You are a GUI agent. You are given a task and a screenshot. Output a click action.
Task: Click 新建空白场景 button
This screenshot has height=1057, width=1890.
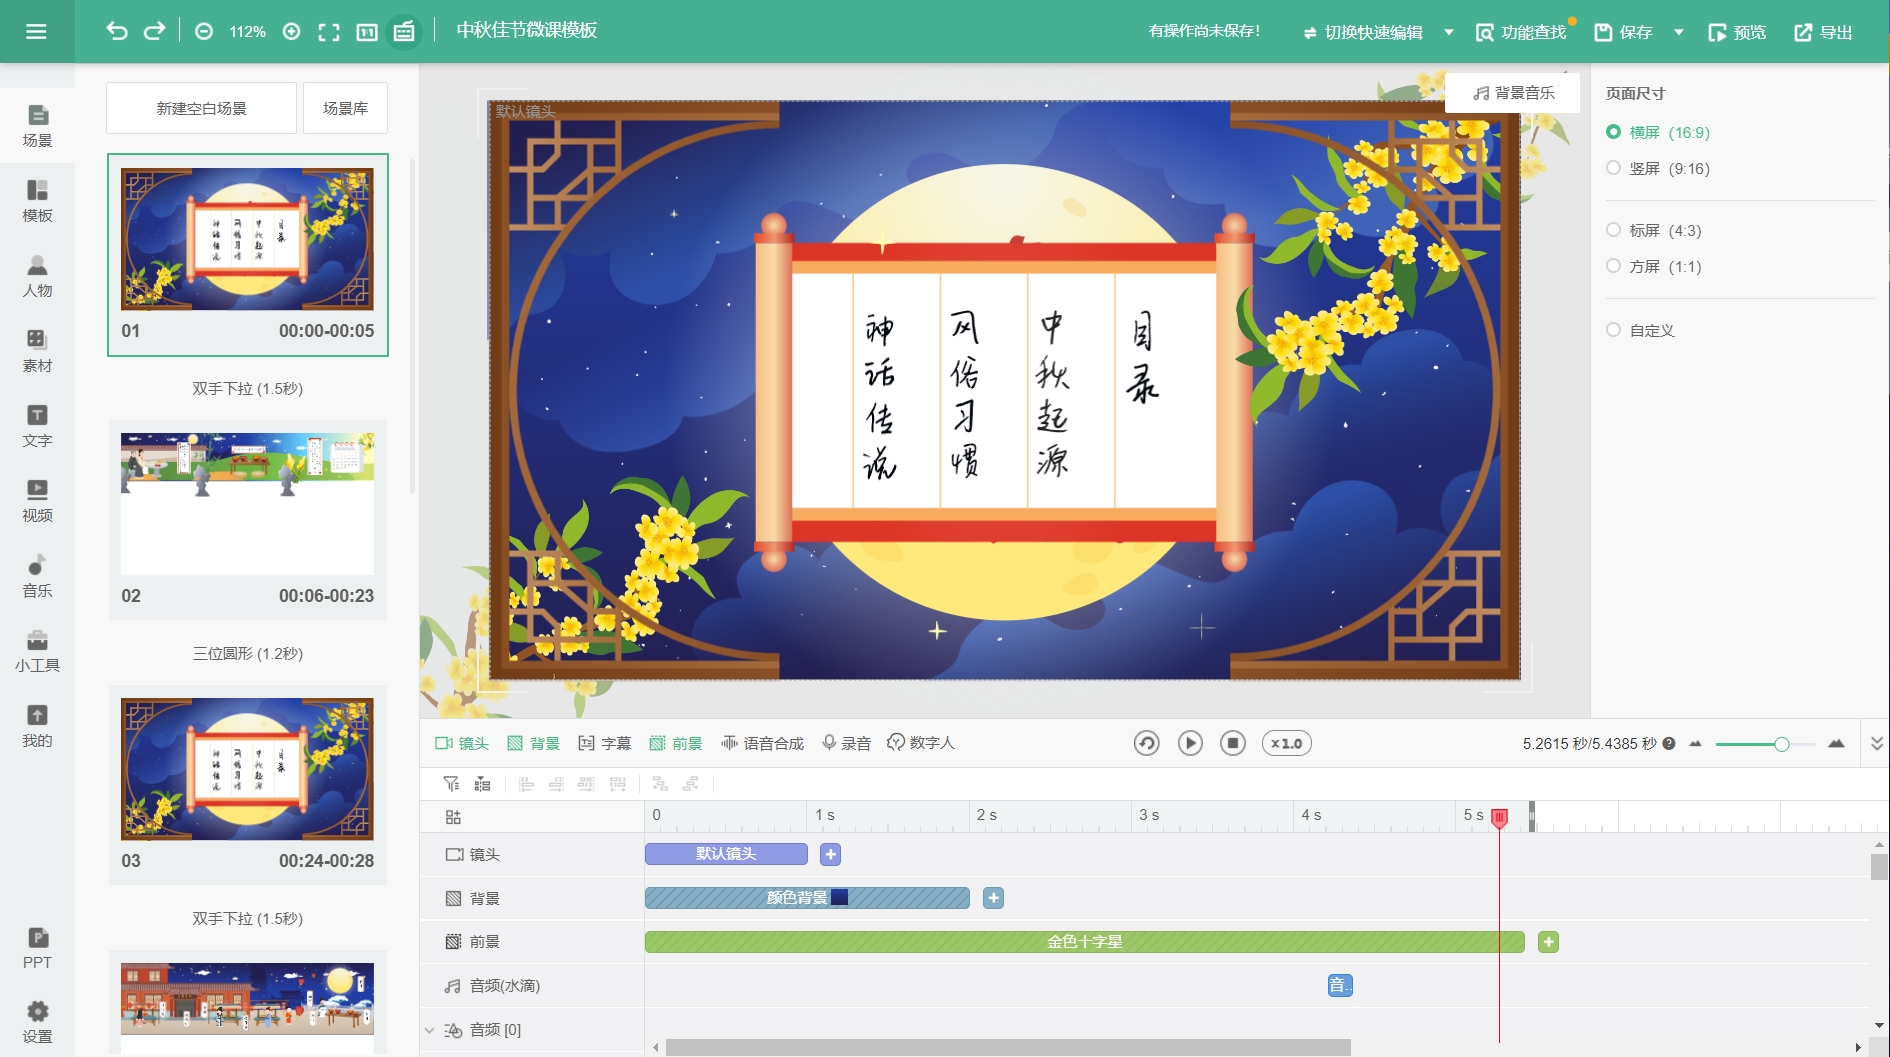click(201, 108)
